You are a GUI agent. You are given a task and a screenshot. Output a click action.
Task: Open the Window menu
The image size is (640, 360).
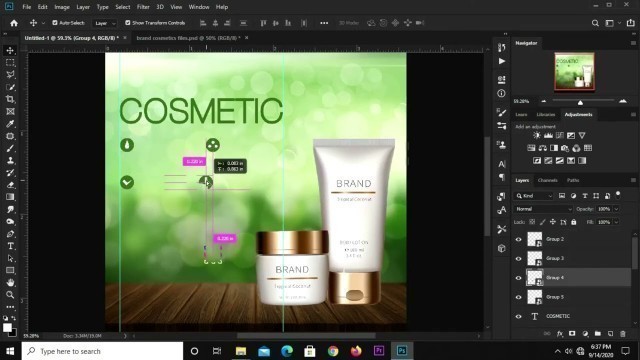(199, 7)
